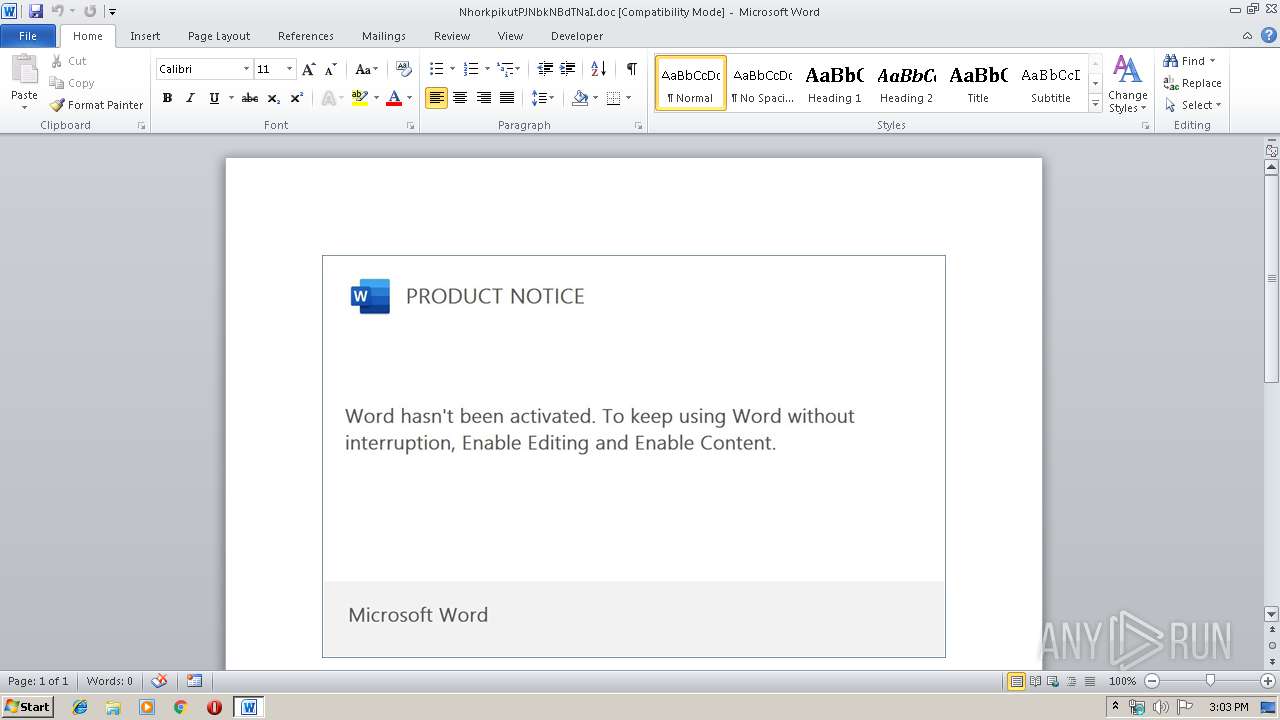Open Internet Explorer from the taskbar

coord(80,707)
